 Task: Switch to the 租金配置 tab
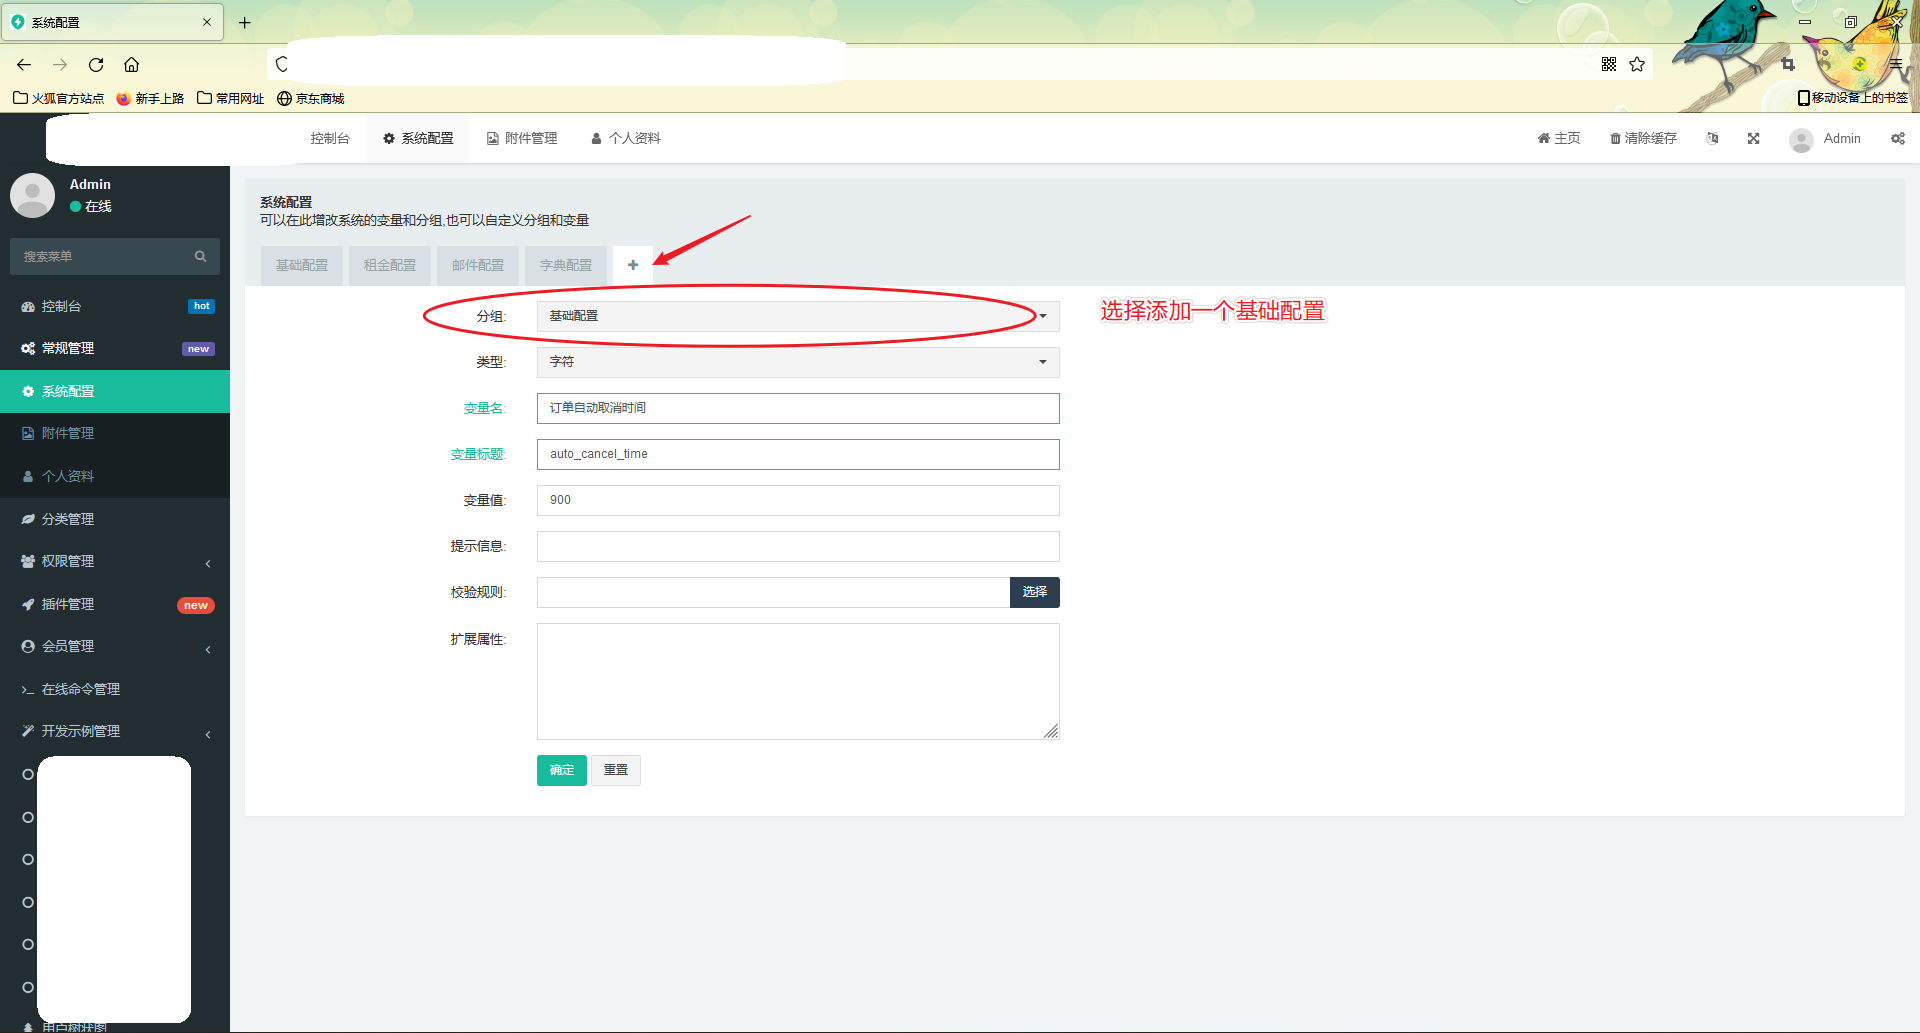389,265
